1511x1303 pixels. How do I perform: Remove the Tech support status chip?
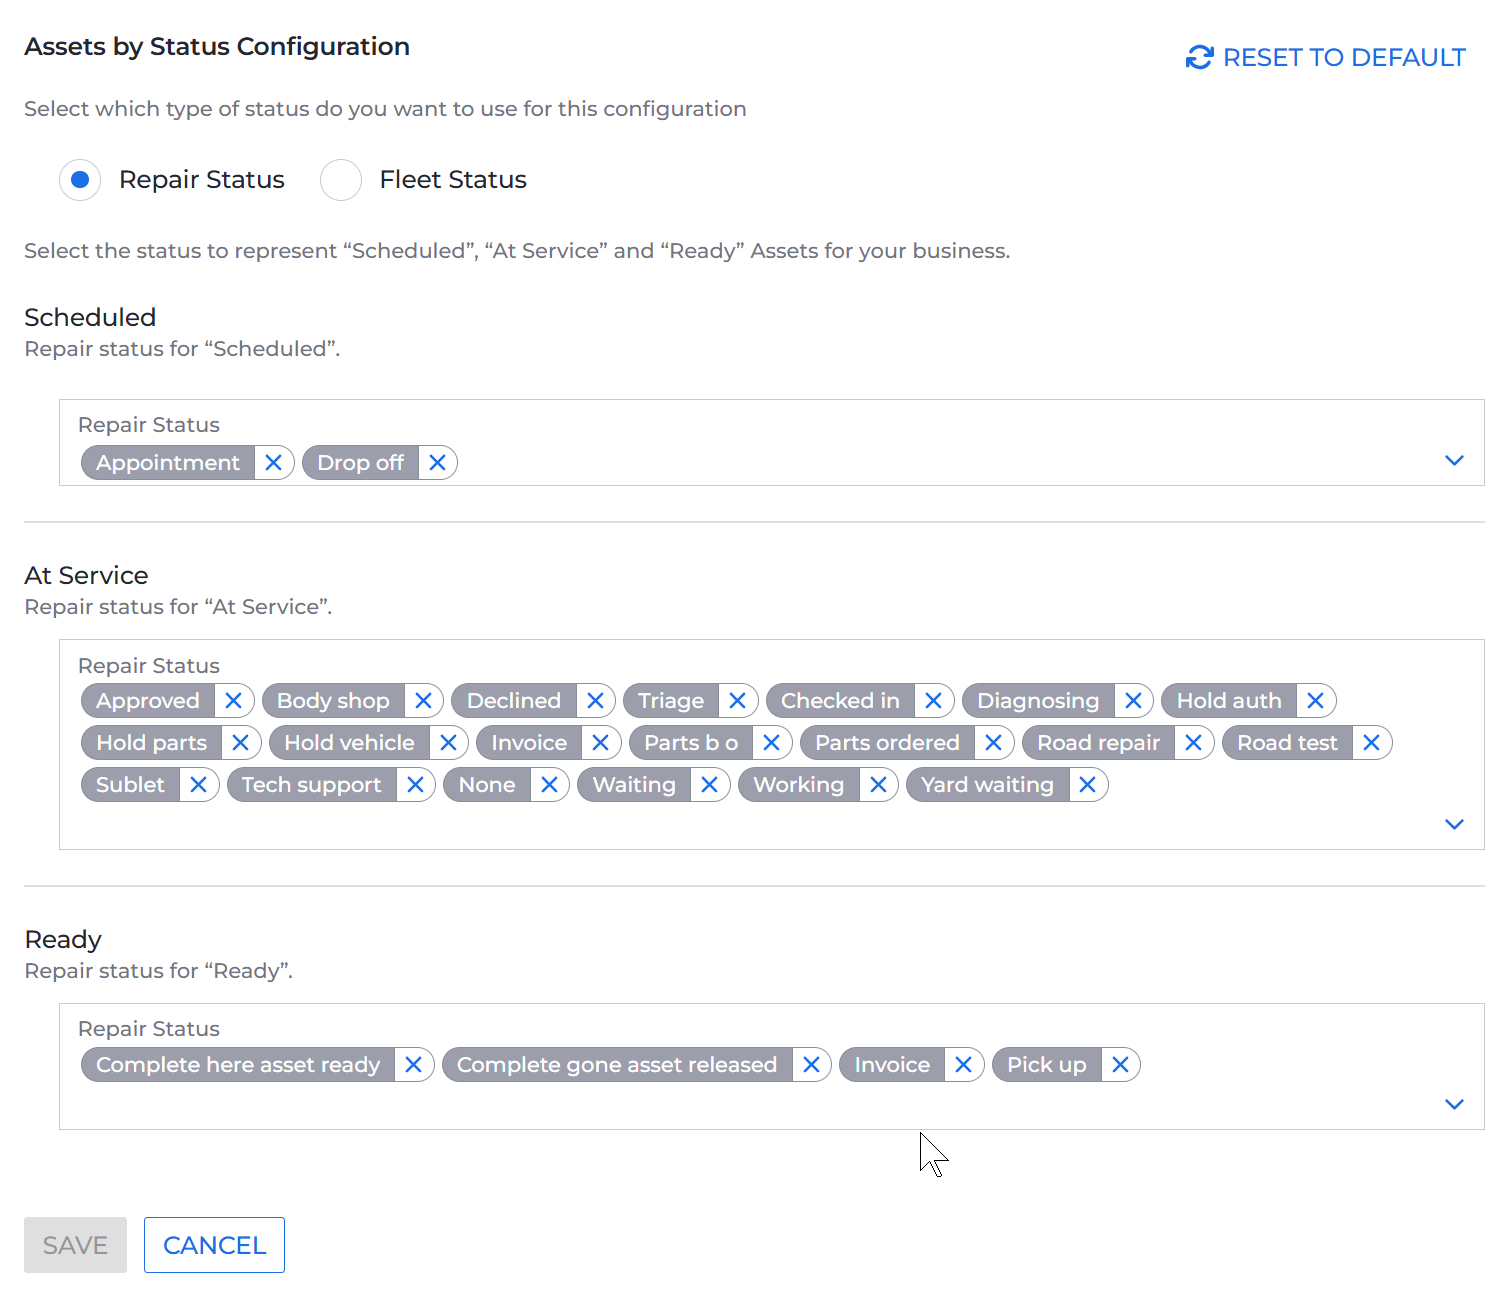[415, 785]
